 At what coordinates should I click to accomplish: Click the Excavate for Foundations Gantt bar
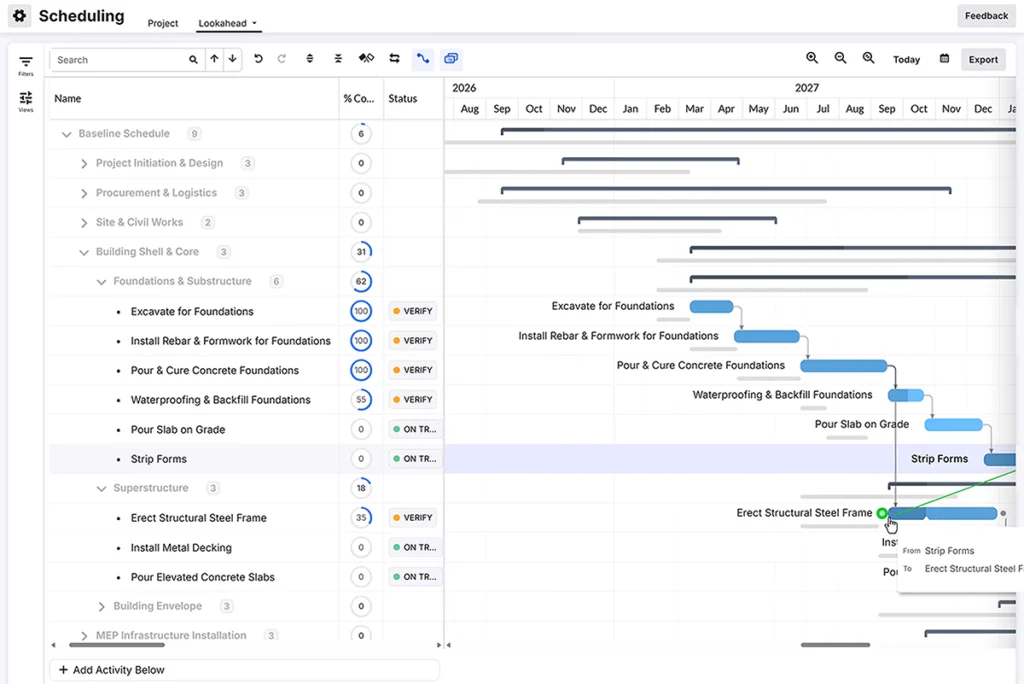711,306
